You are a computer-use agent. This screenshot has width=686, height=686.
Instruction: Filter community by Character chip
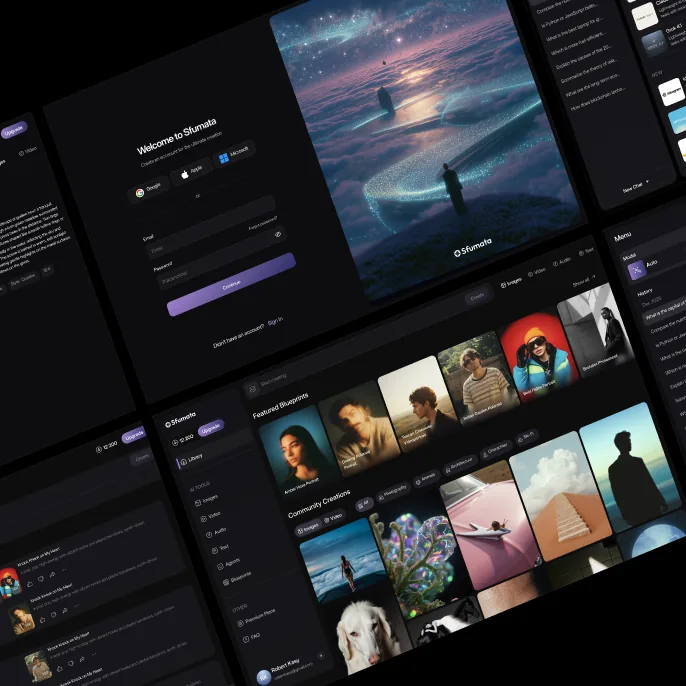[x=495, y=450]
